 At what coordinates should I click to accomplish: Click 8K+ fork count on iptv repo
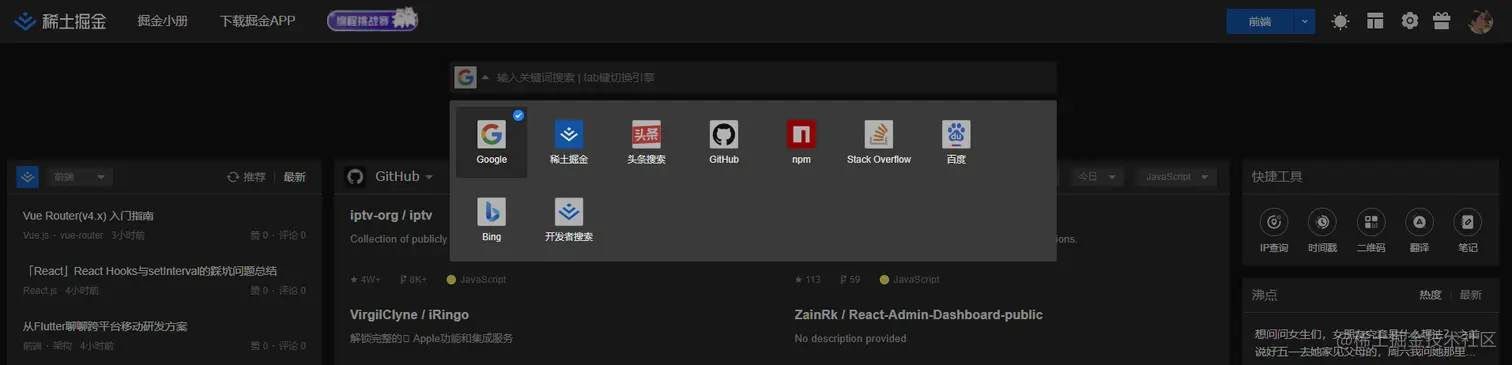(413, 280)
